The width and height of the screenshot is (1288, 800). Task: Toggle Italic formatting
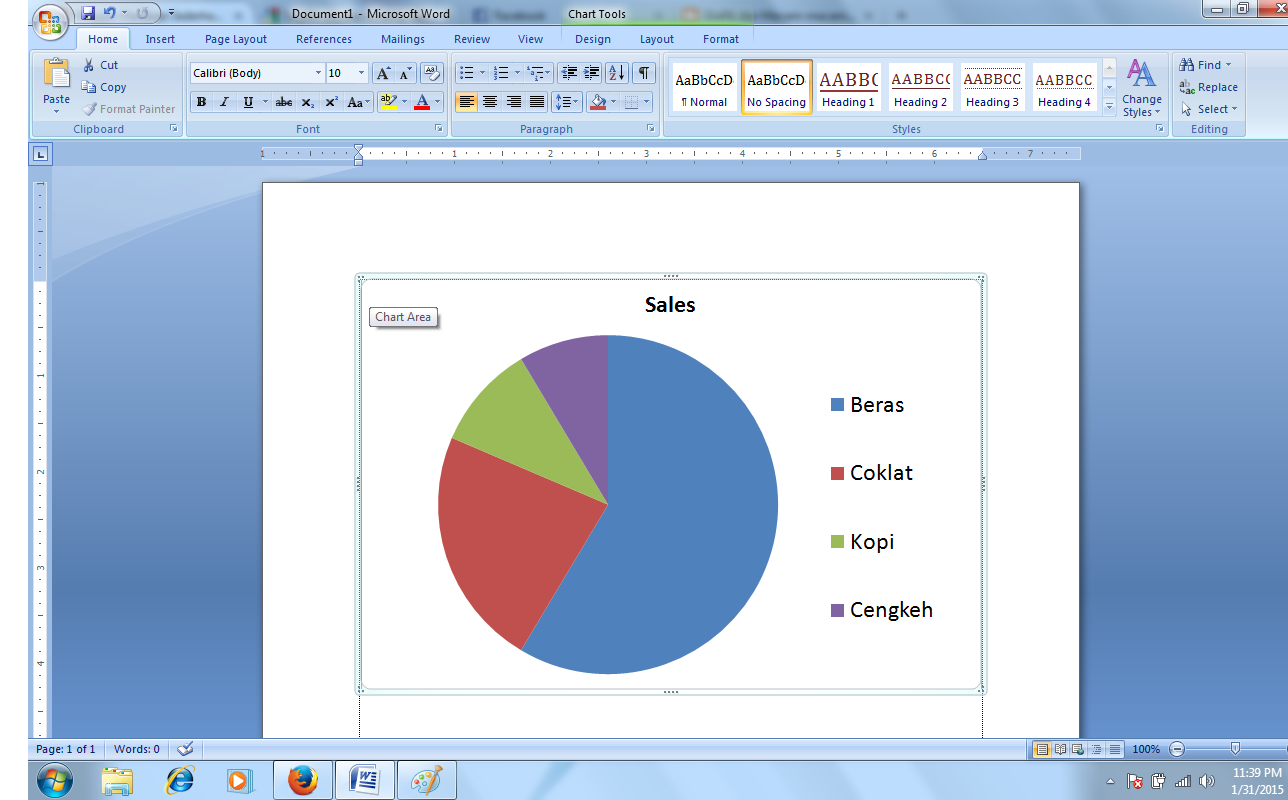click(224, 102)
